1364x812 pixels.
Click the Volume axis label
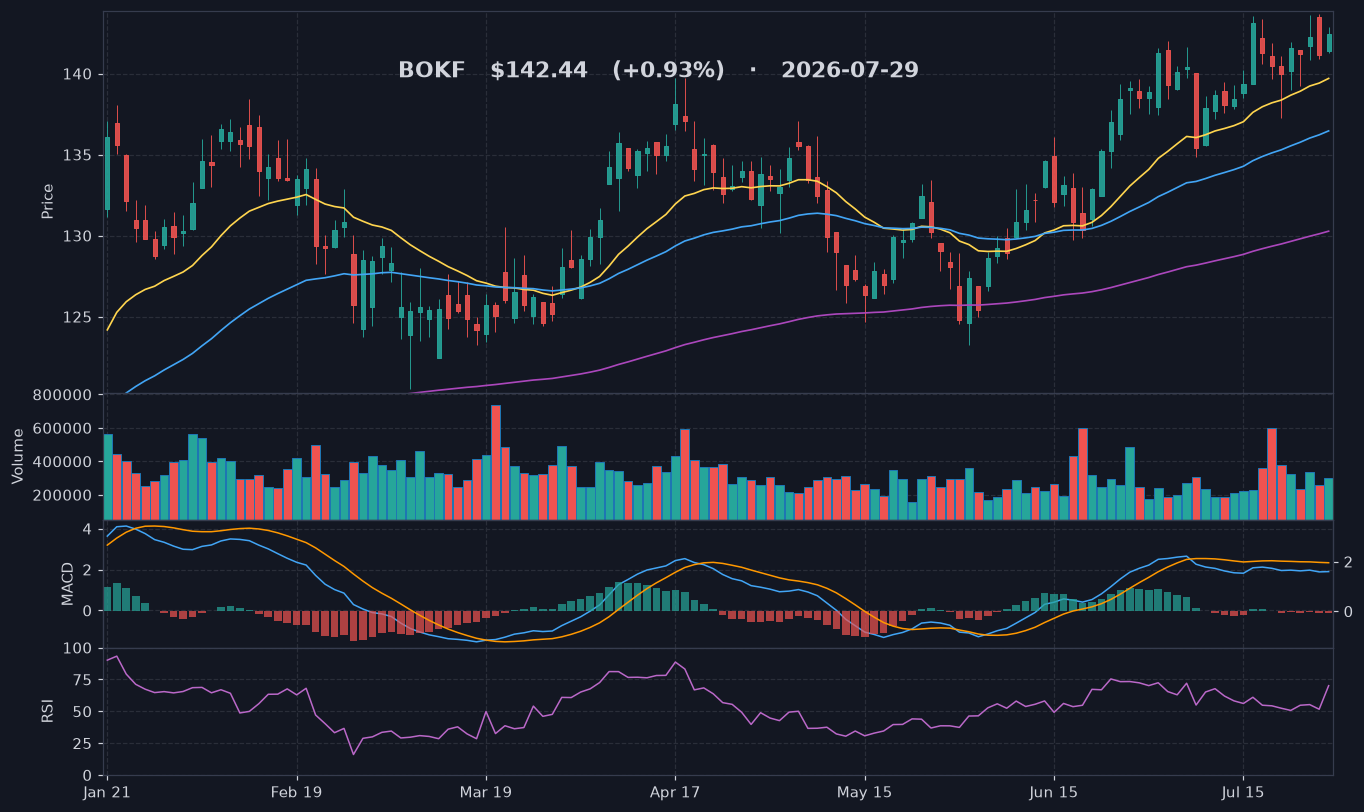click(x=18, y=456)
